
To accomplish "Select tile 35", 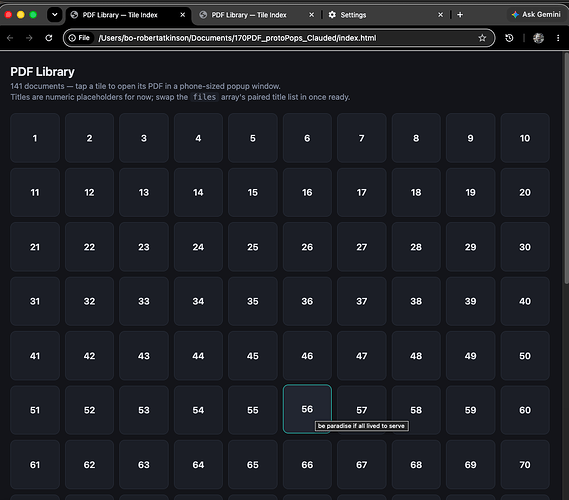I will tap(253, 301).
